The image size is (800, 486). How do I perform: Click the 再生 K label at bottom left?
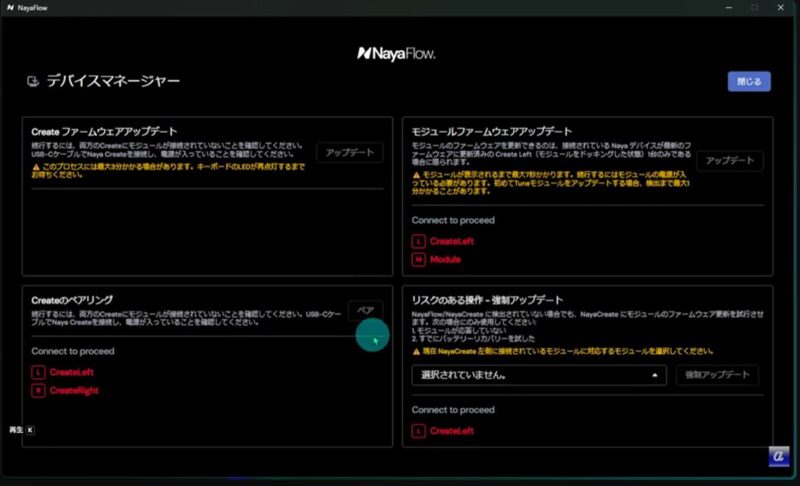pos(22,429)
